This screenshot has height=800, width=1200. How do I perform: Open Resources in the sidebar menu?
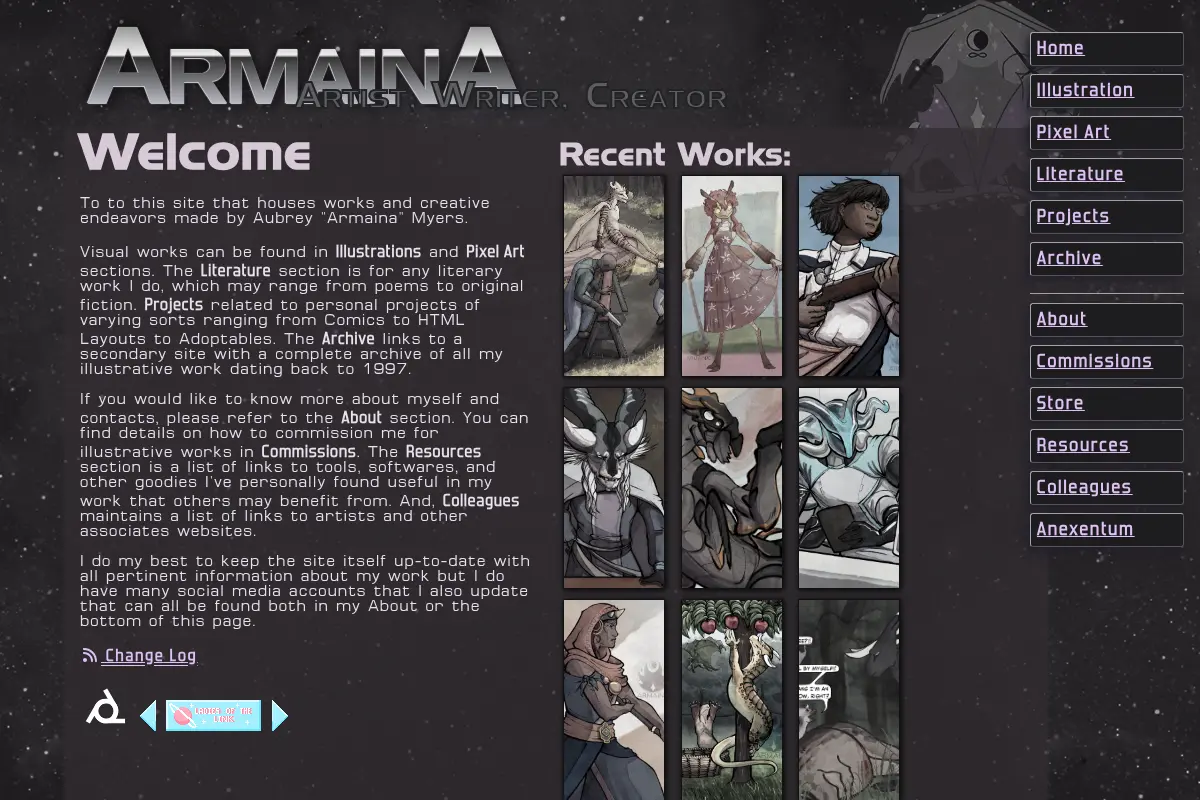point(1106,445)
